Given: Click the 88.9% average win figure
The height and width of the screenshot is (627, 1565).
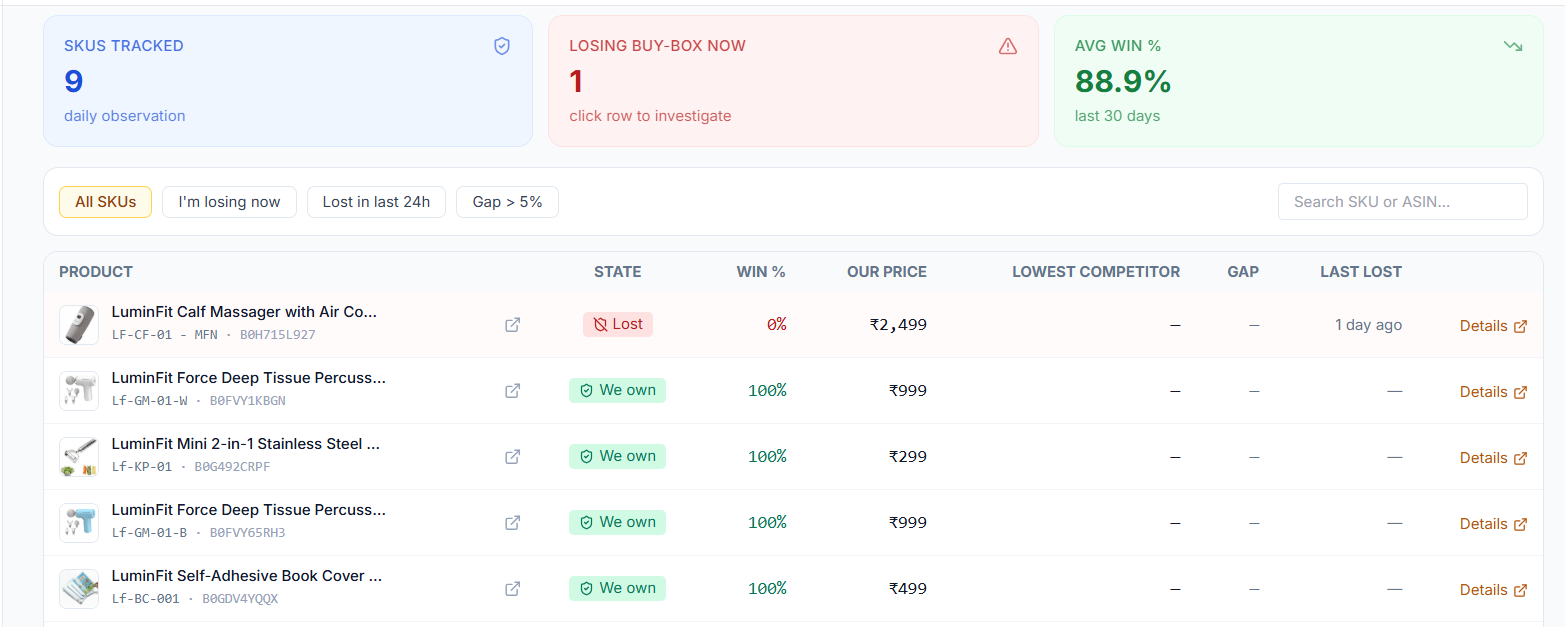Looking at the screenshot, I should (1123, 81).
